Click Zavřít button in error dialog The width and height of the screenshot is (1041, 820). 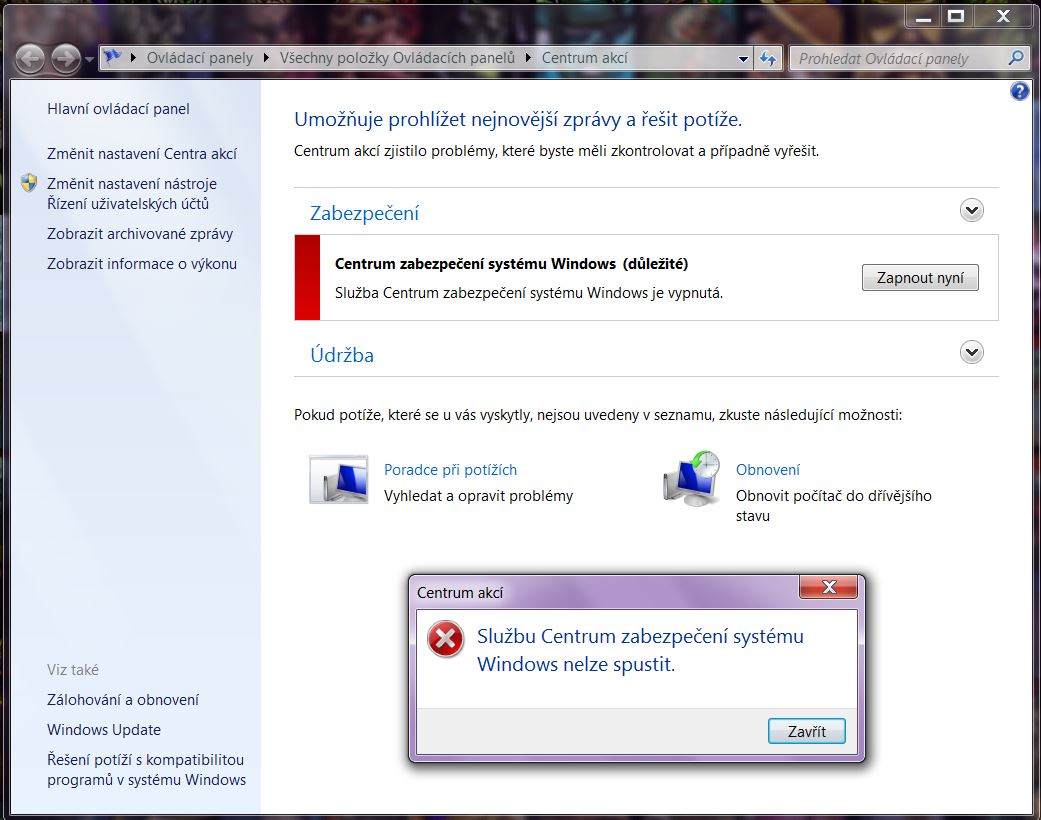pyautogui.click(x=807, y=731)
